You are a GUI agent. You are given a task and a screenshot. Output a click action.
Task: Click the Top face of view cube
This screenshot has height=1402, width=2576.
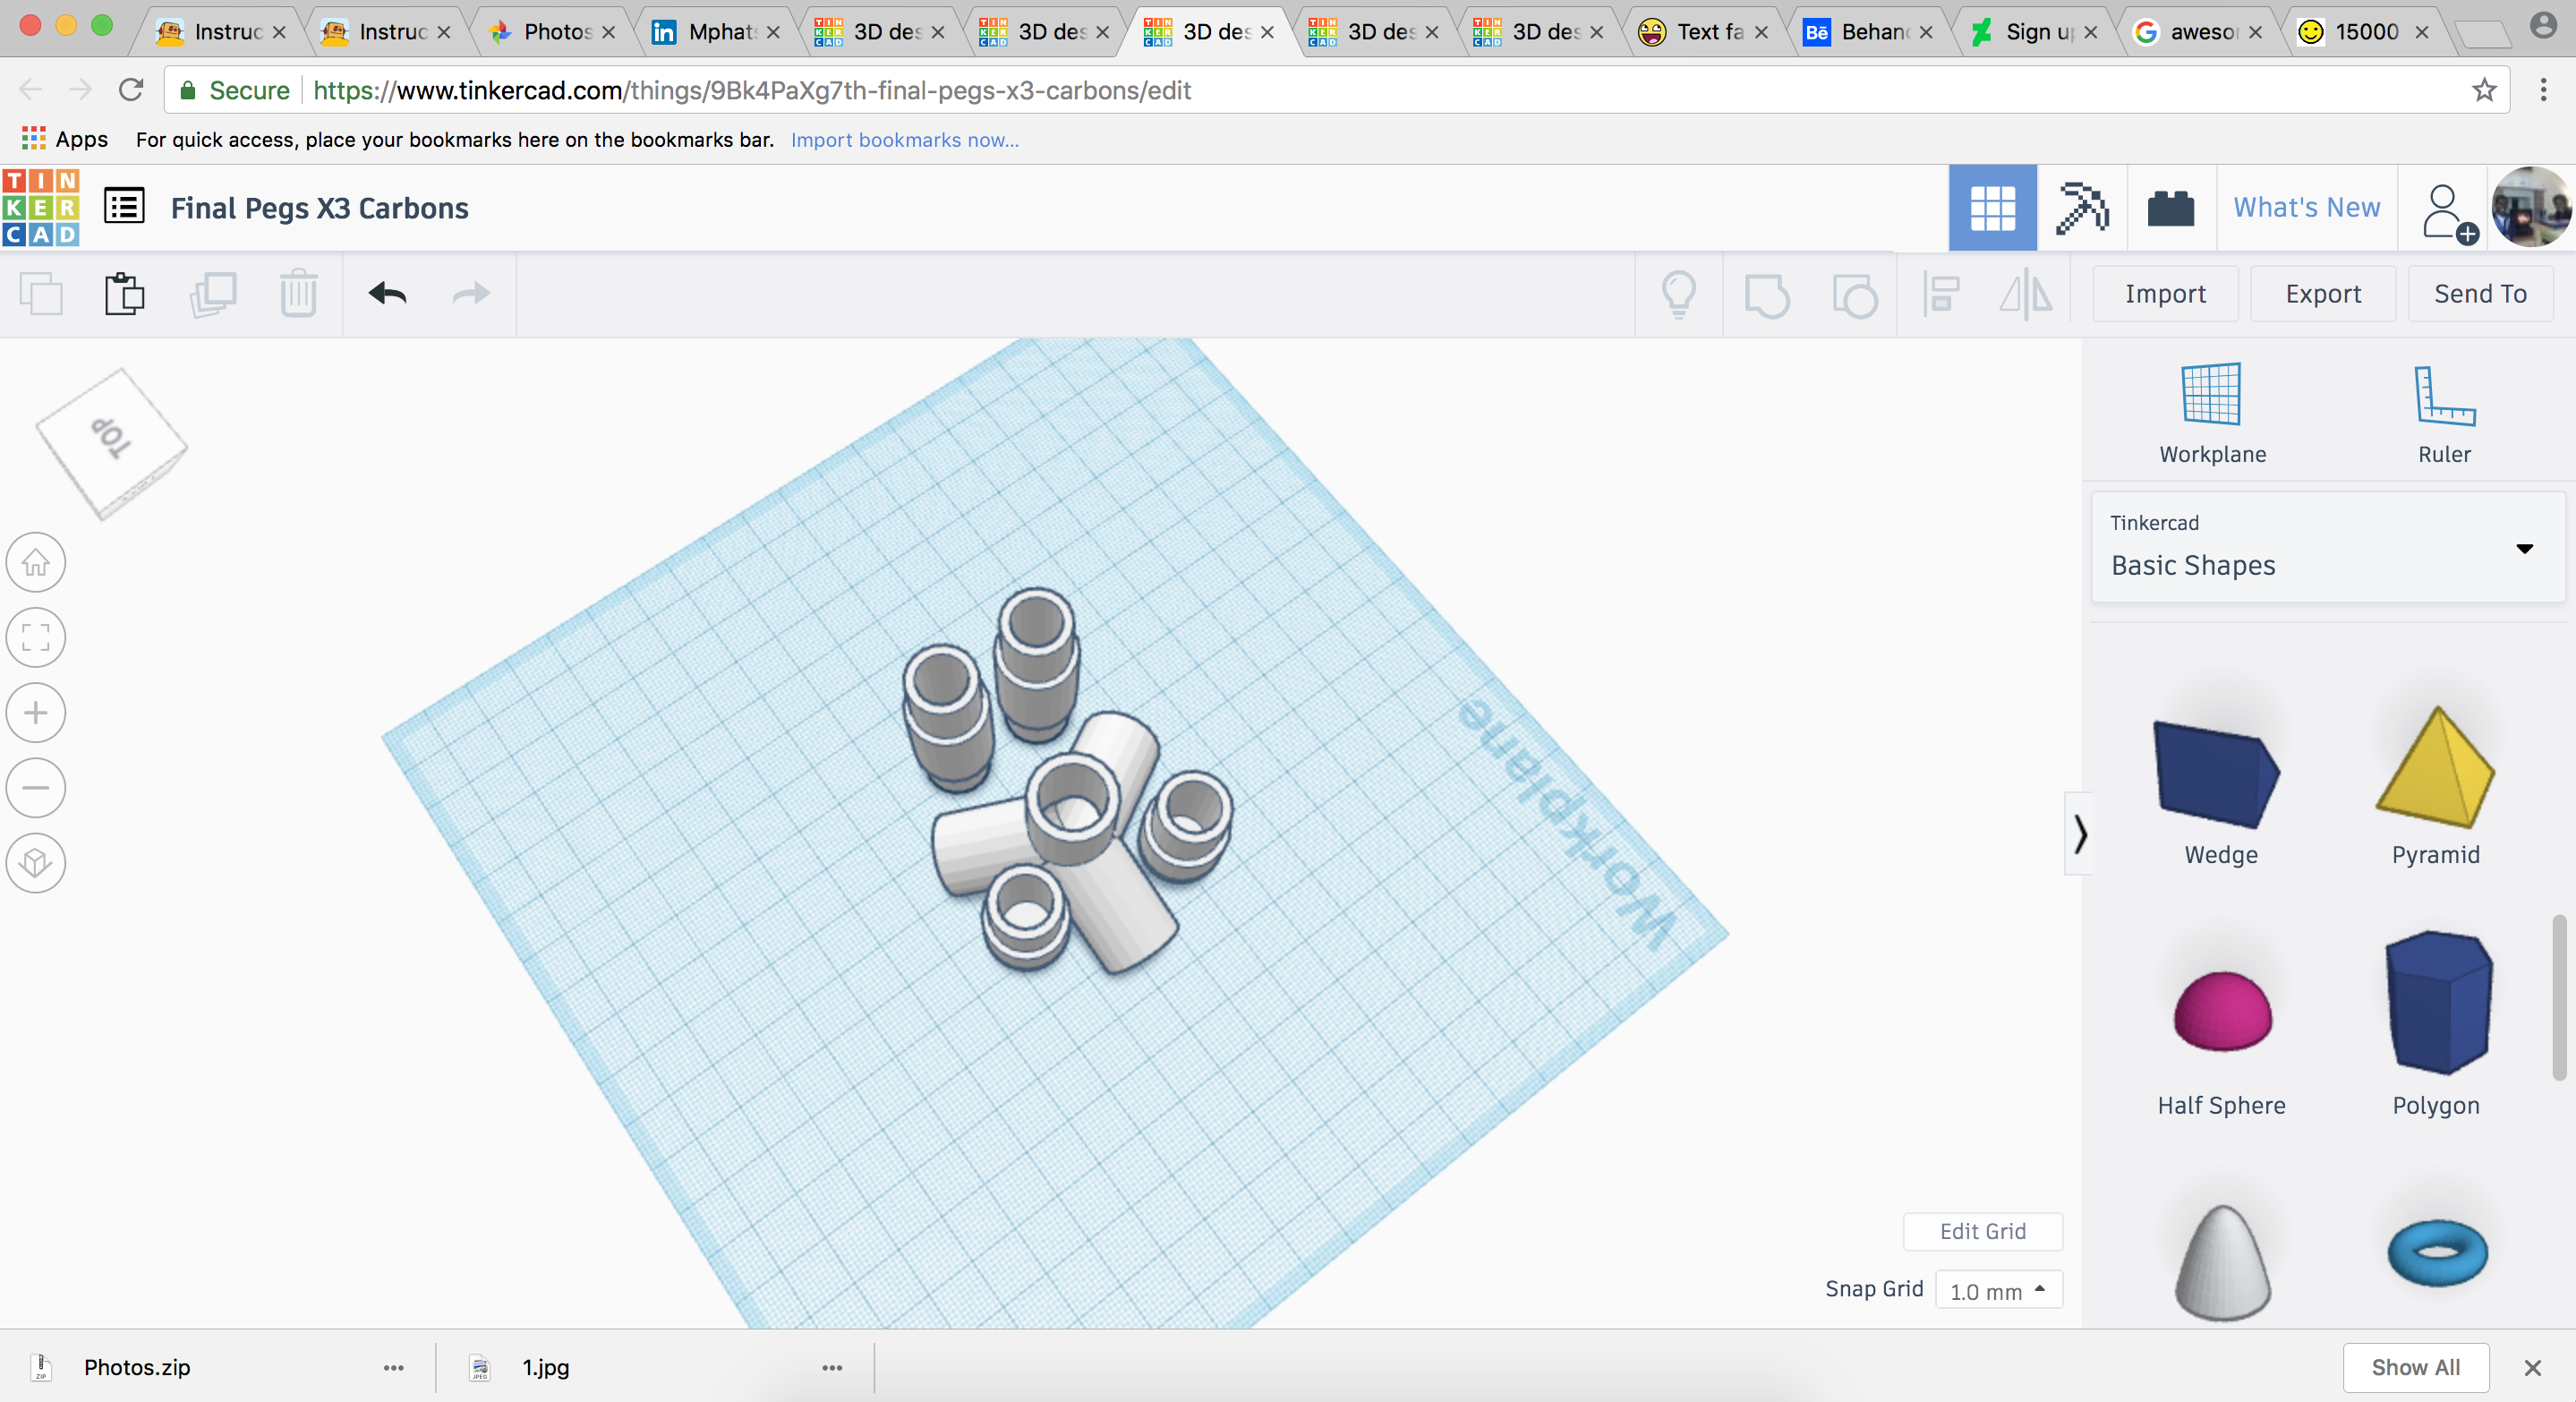tap(111, 439)
